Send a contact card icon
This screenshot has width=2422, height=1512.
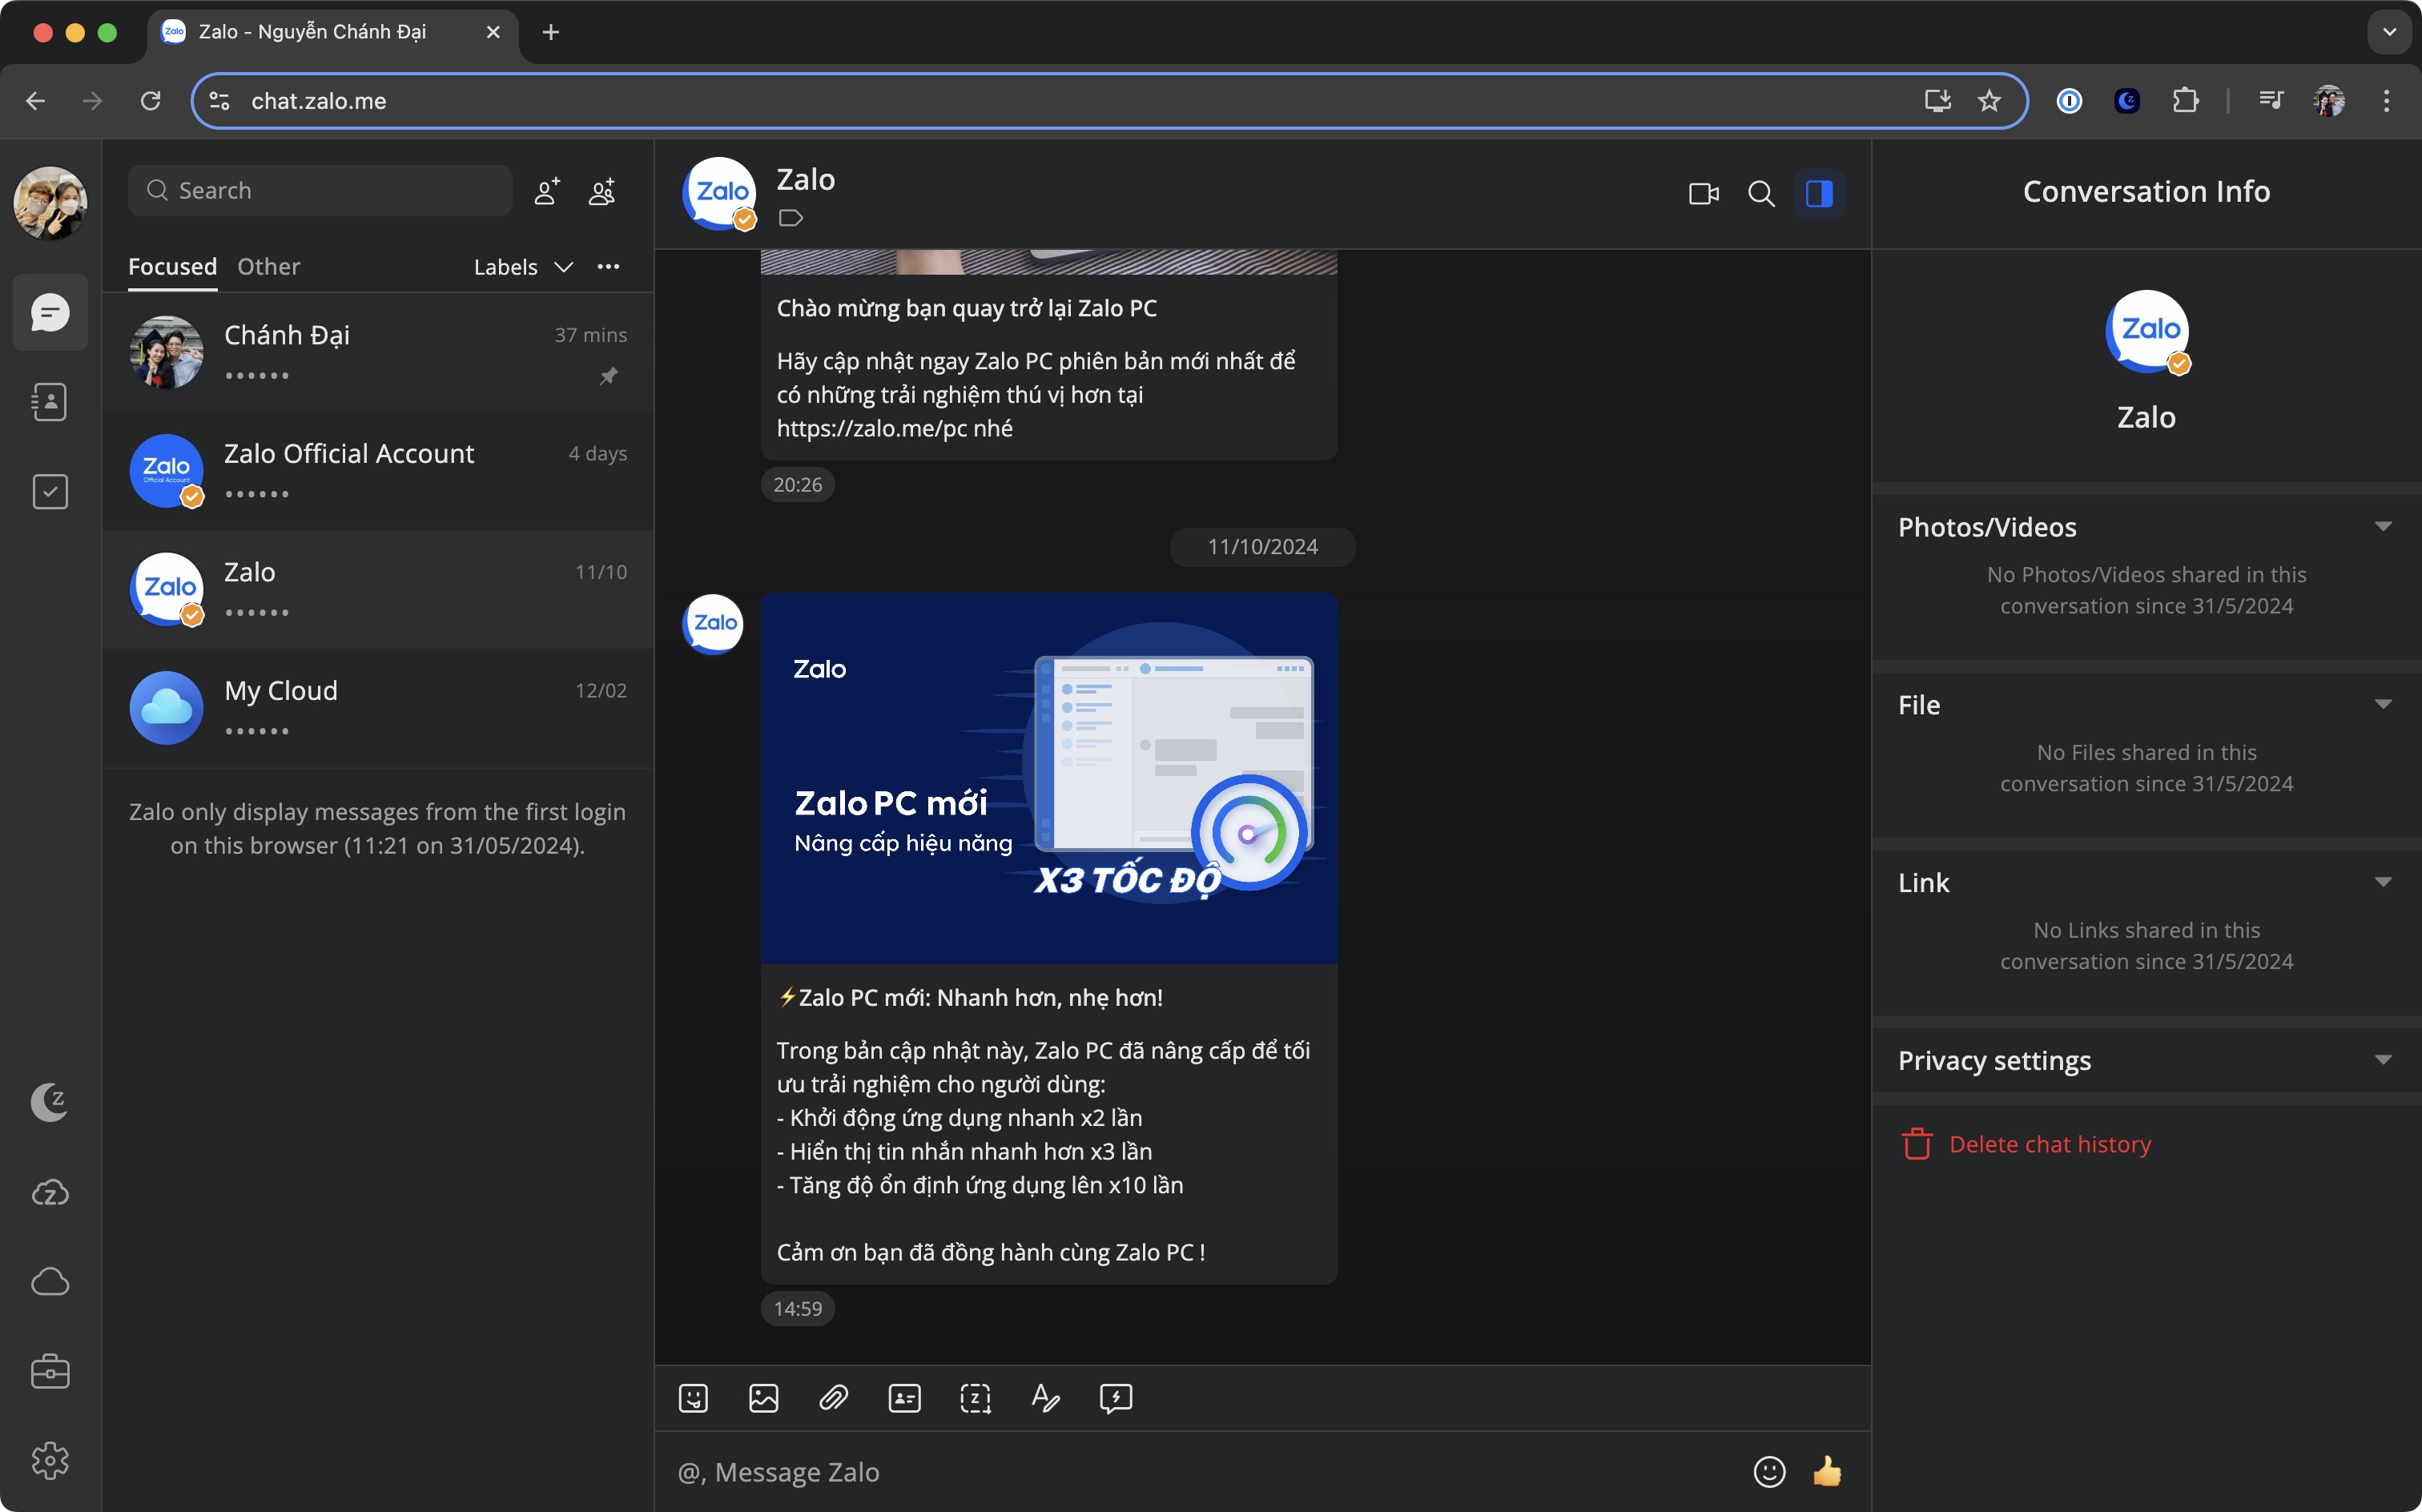coord(905,1398)
